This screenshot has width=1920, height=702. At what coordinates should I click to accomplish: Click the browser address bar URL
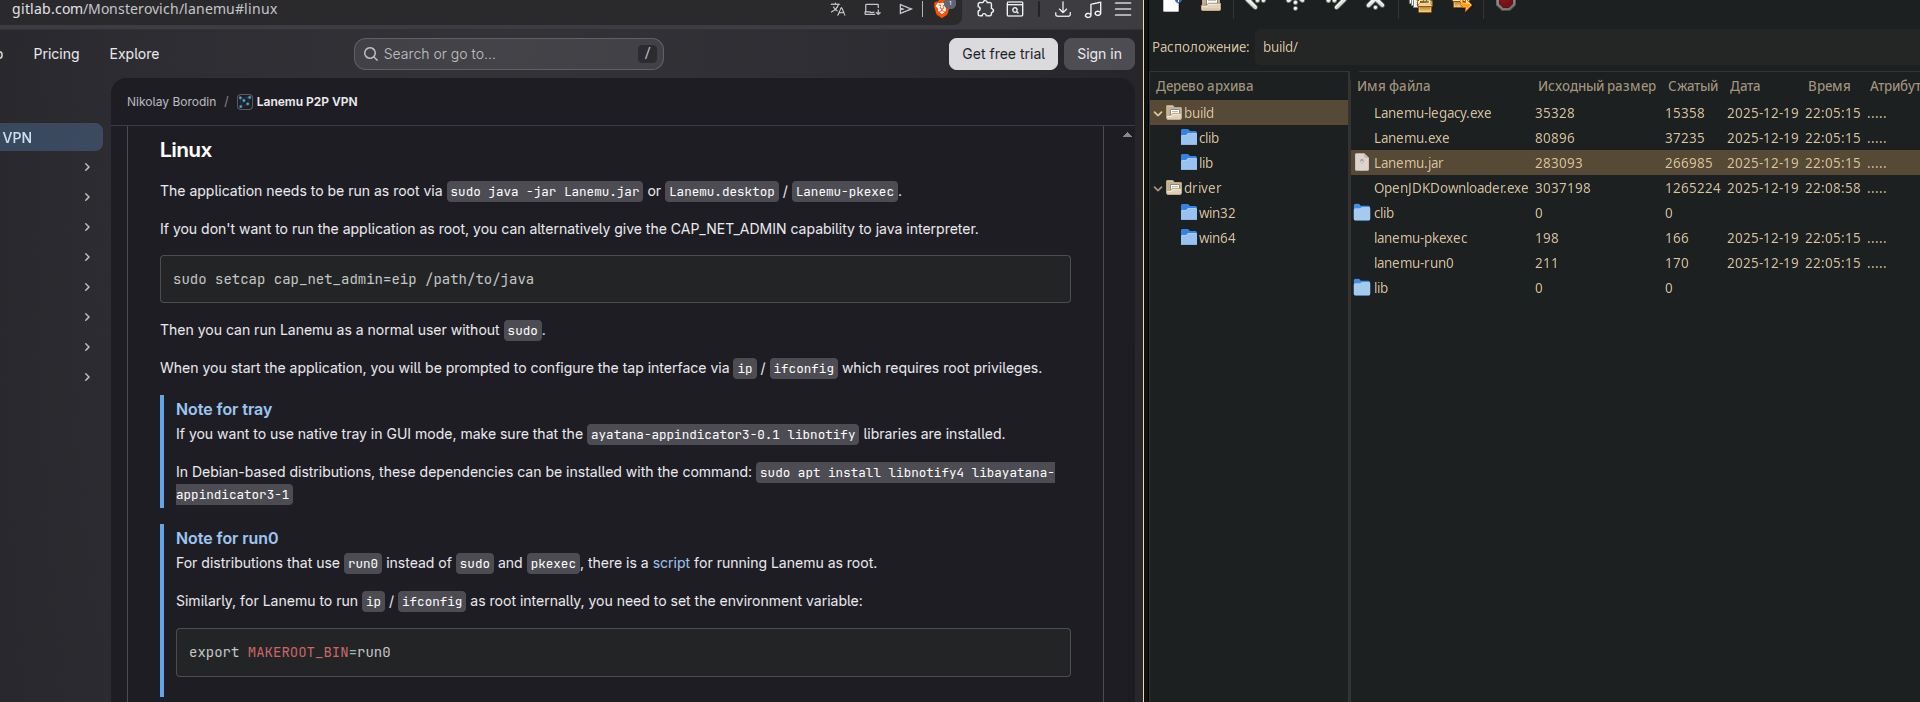145,9
